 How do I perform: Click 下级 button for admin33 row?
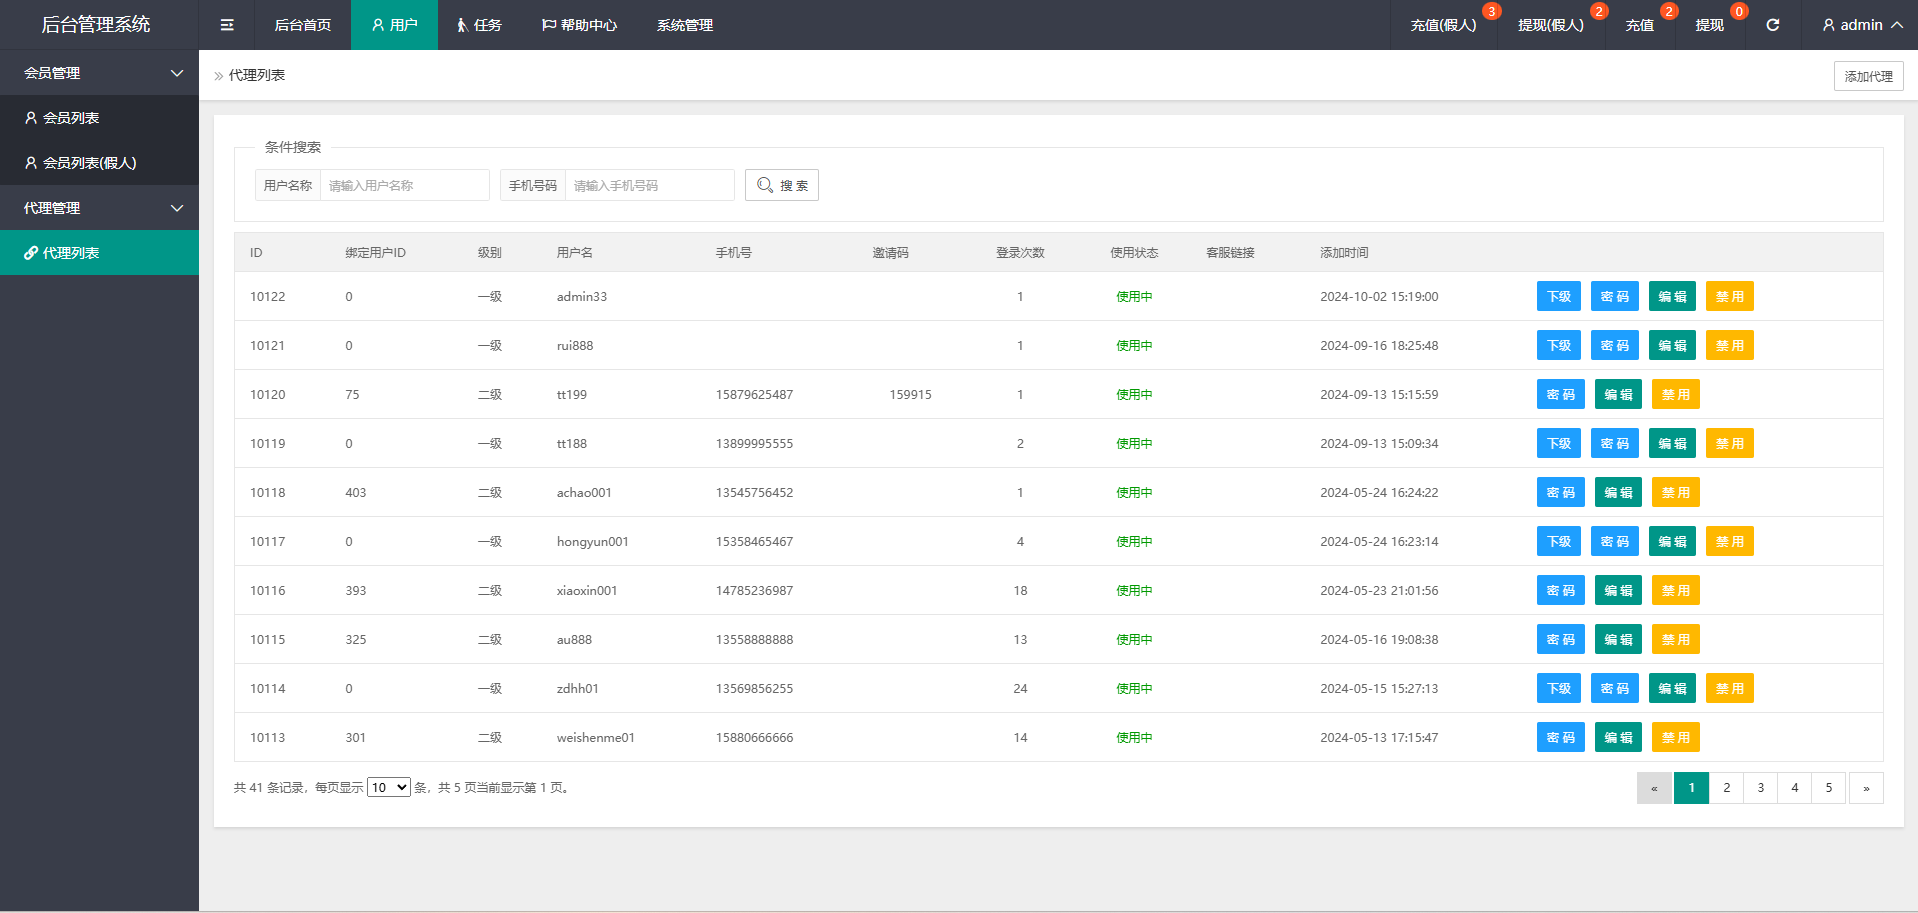coord(1558,297)
